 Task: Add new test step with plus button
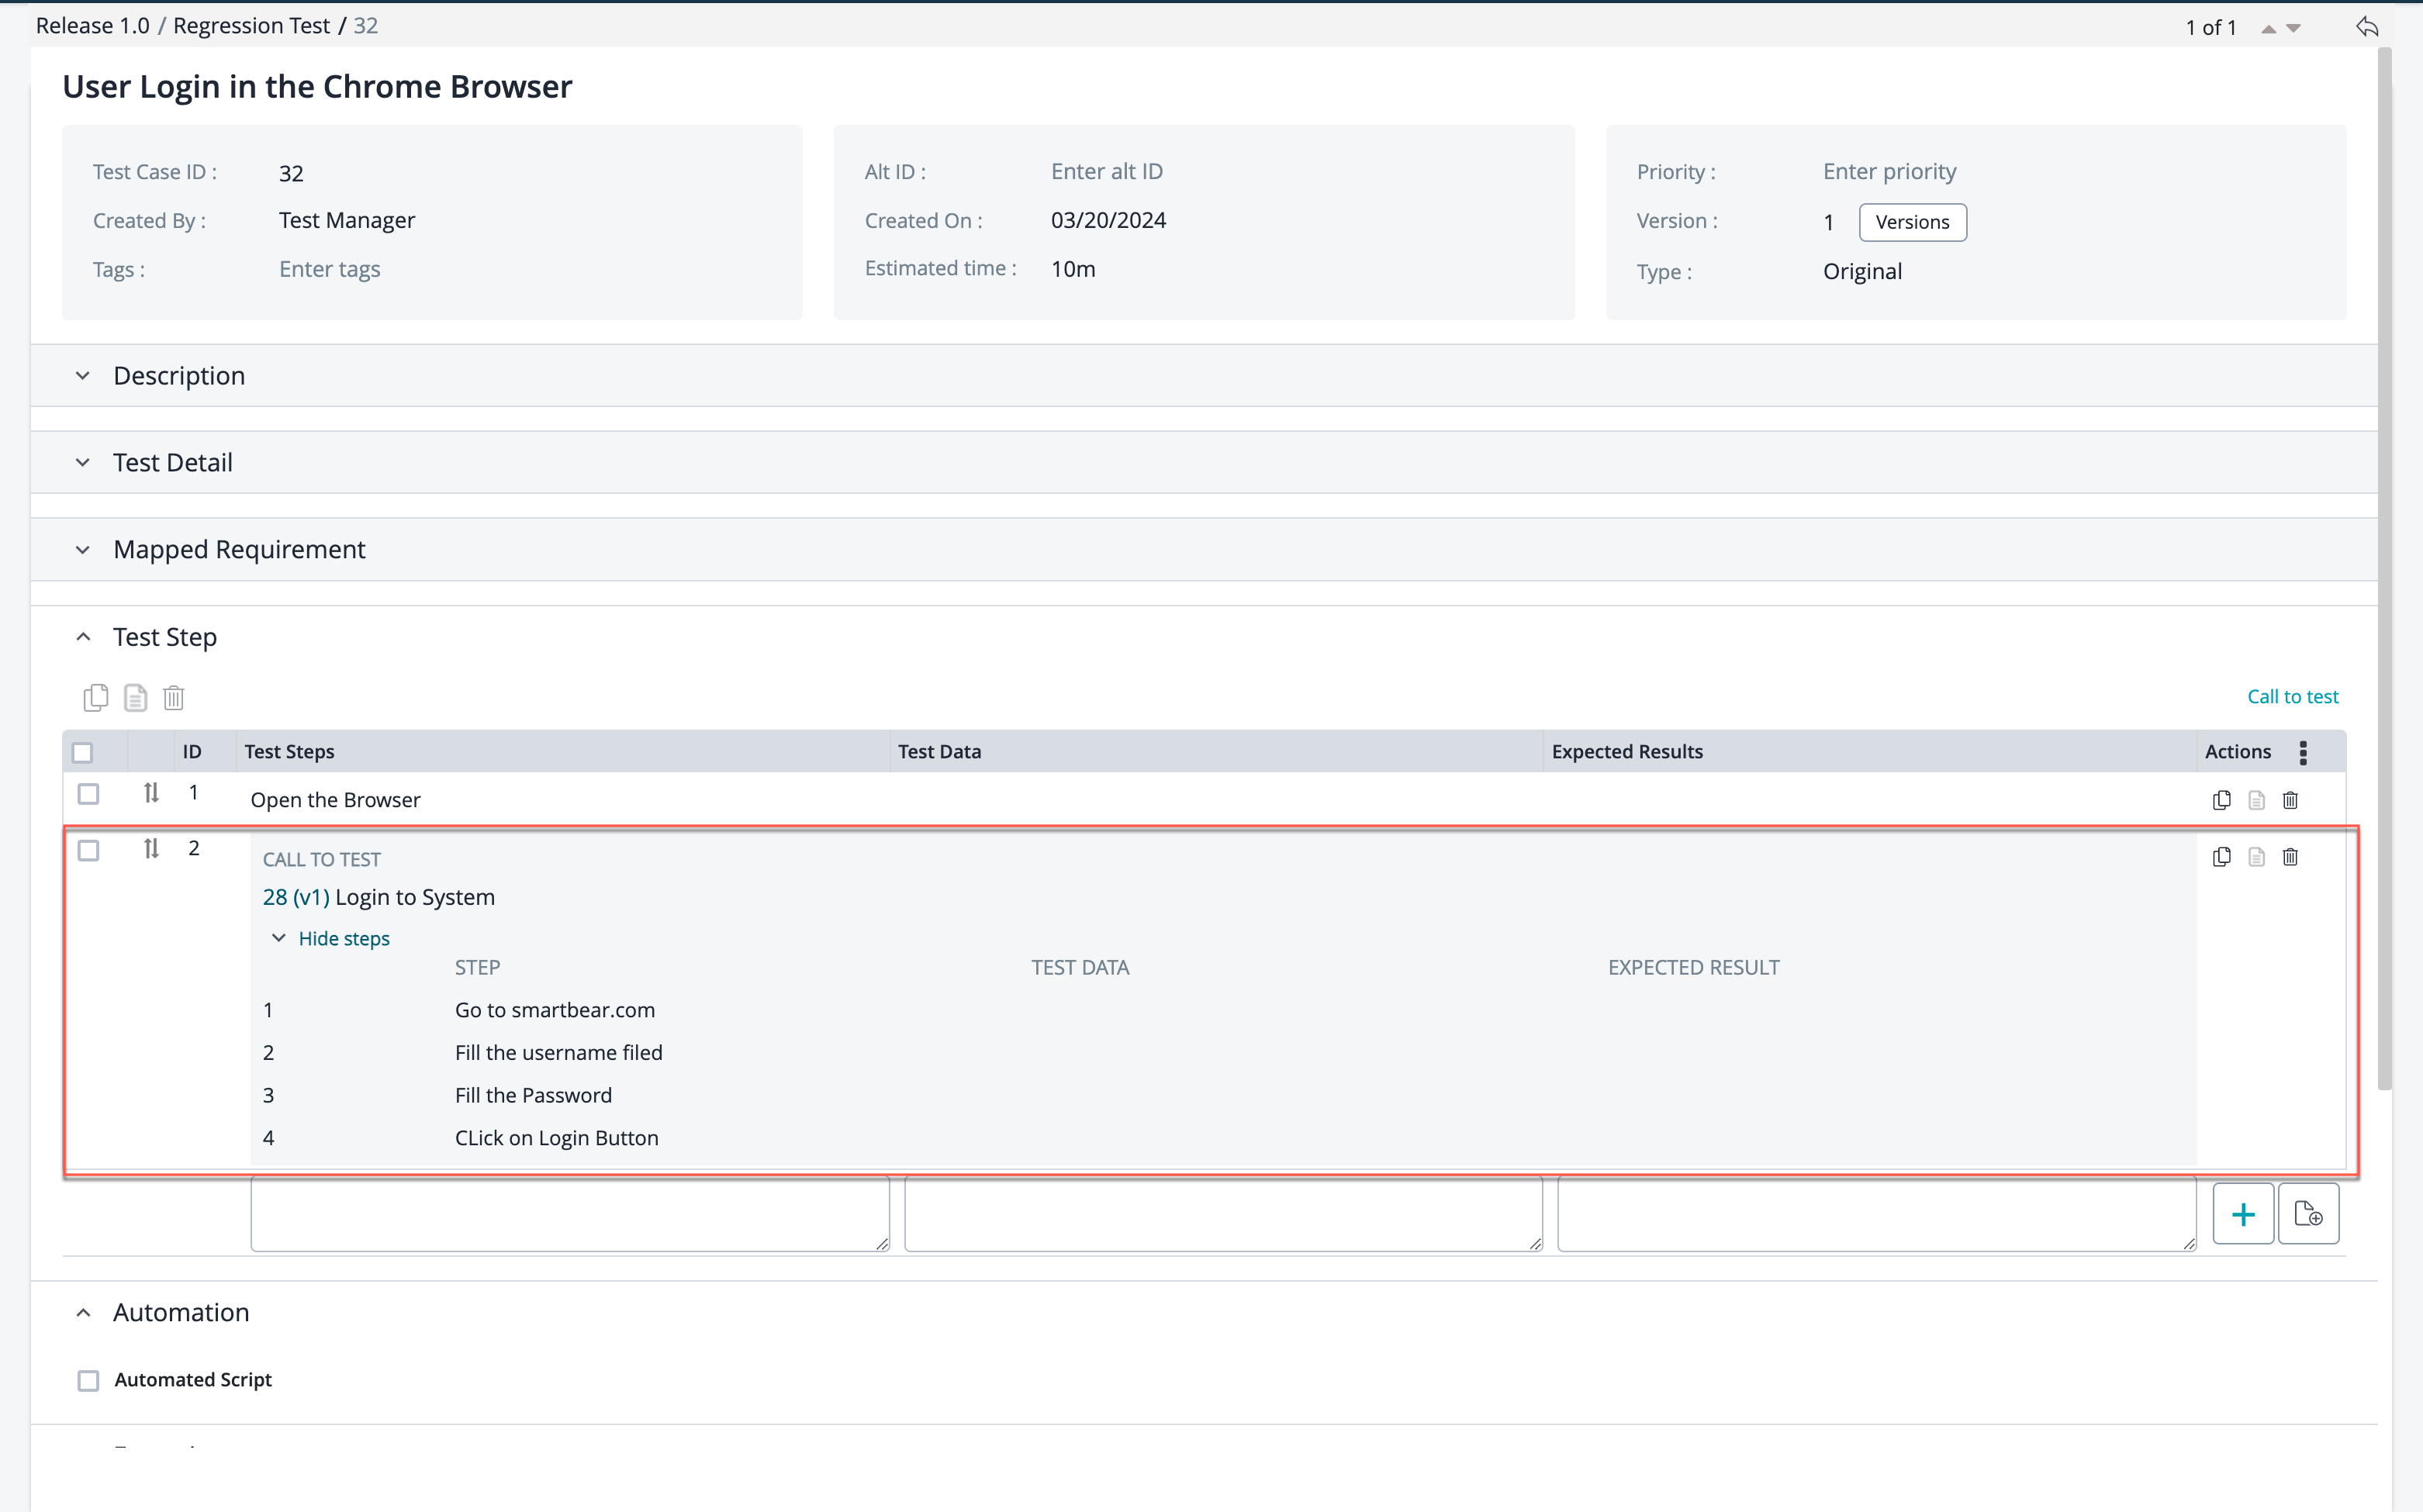click(x=2243, y=1214)
